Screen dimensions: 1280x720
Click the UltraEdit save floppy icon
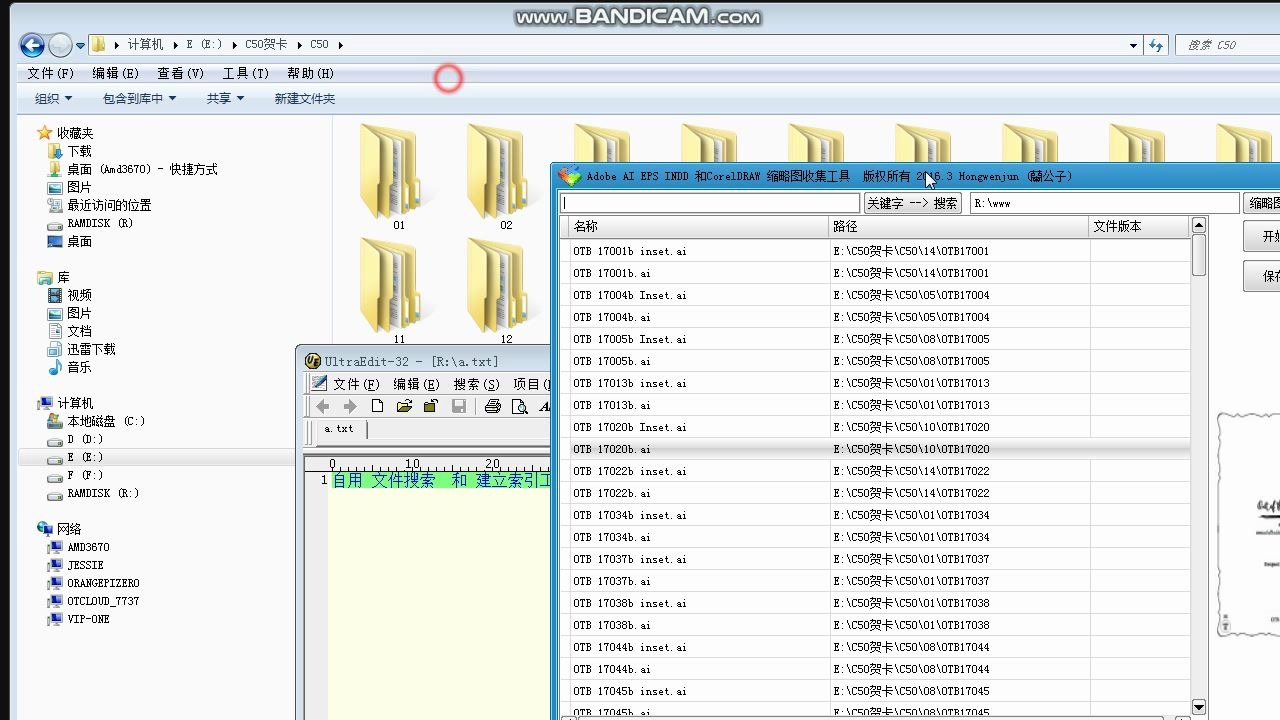click(459, 406)
